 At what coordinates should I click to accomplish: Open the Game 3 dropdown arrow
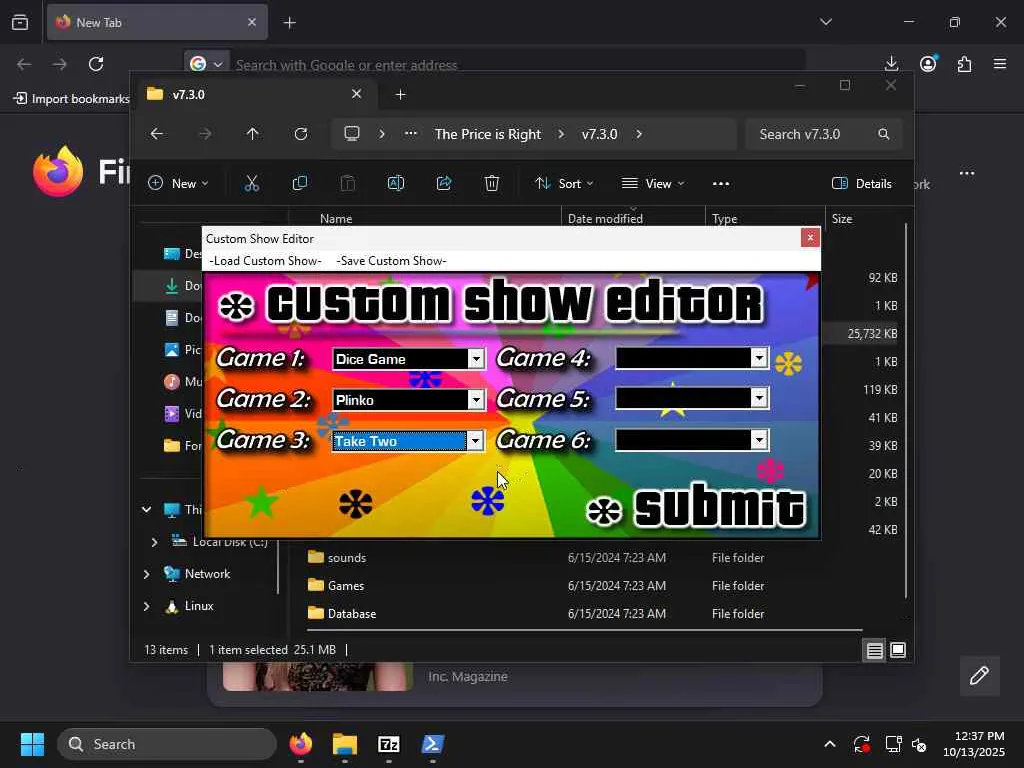475,441
